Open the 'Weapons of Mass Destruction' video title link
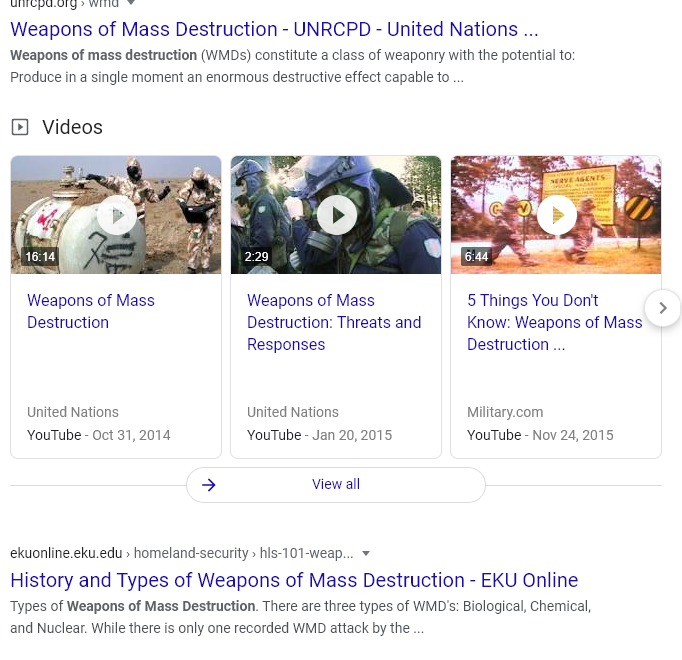The width and height of the screenshot is (682, 660). [91, 312]
